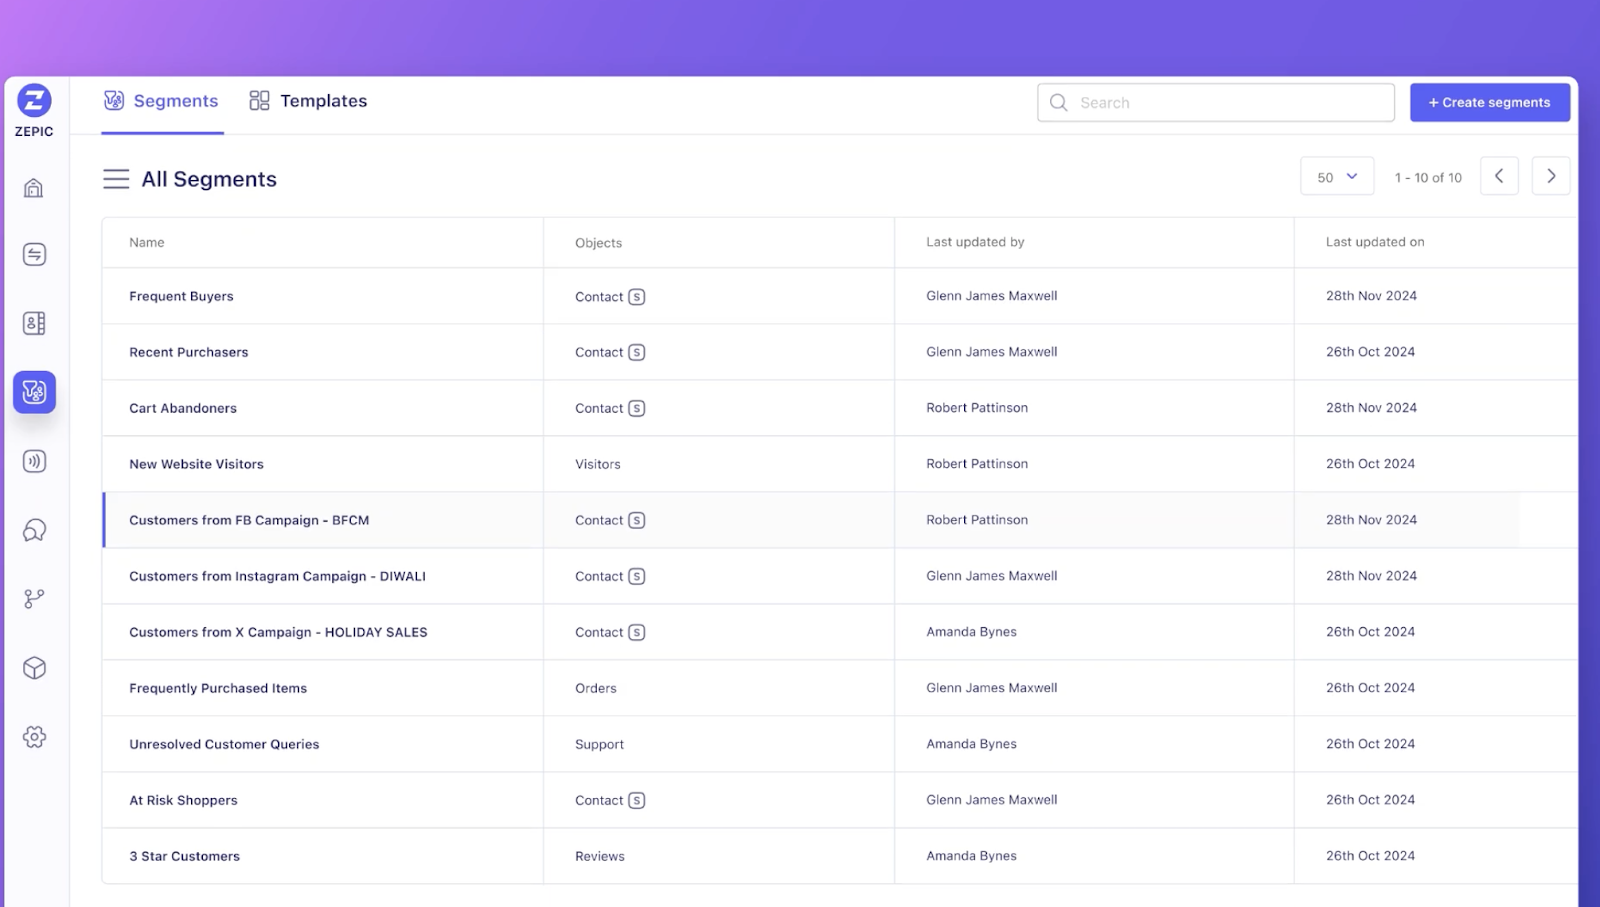Viewport: 1600px width, 907px height.
Task: Open the Frequent Buyers segment
Action: click(x=181, y=296)
